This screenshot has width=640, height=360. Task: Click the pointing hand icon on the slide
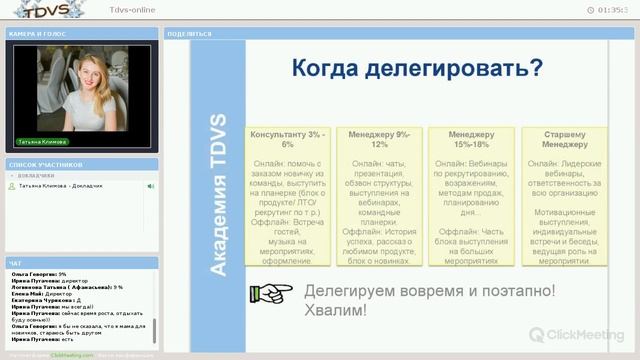coord(271,293)
